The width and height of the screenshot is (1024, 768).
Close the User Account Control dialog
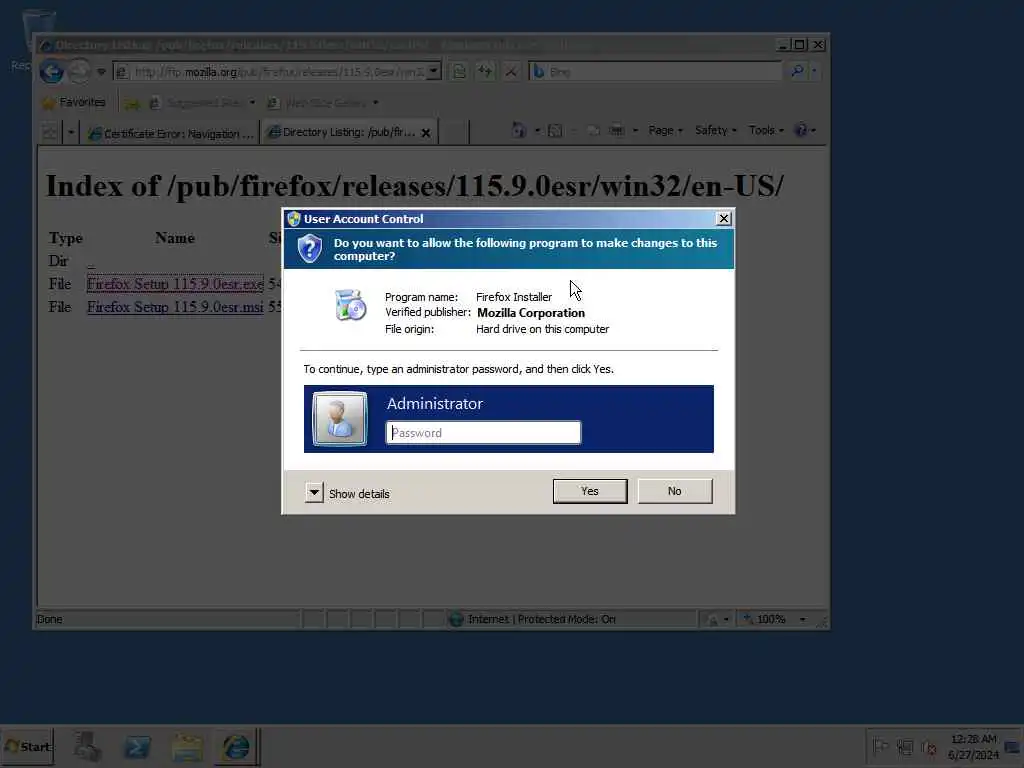724,219
